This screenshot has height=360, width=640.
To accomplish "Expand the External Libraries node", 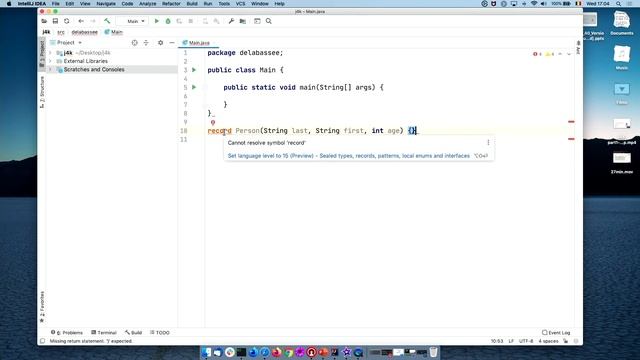I will pos(51,61).
